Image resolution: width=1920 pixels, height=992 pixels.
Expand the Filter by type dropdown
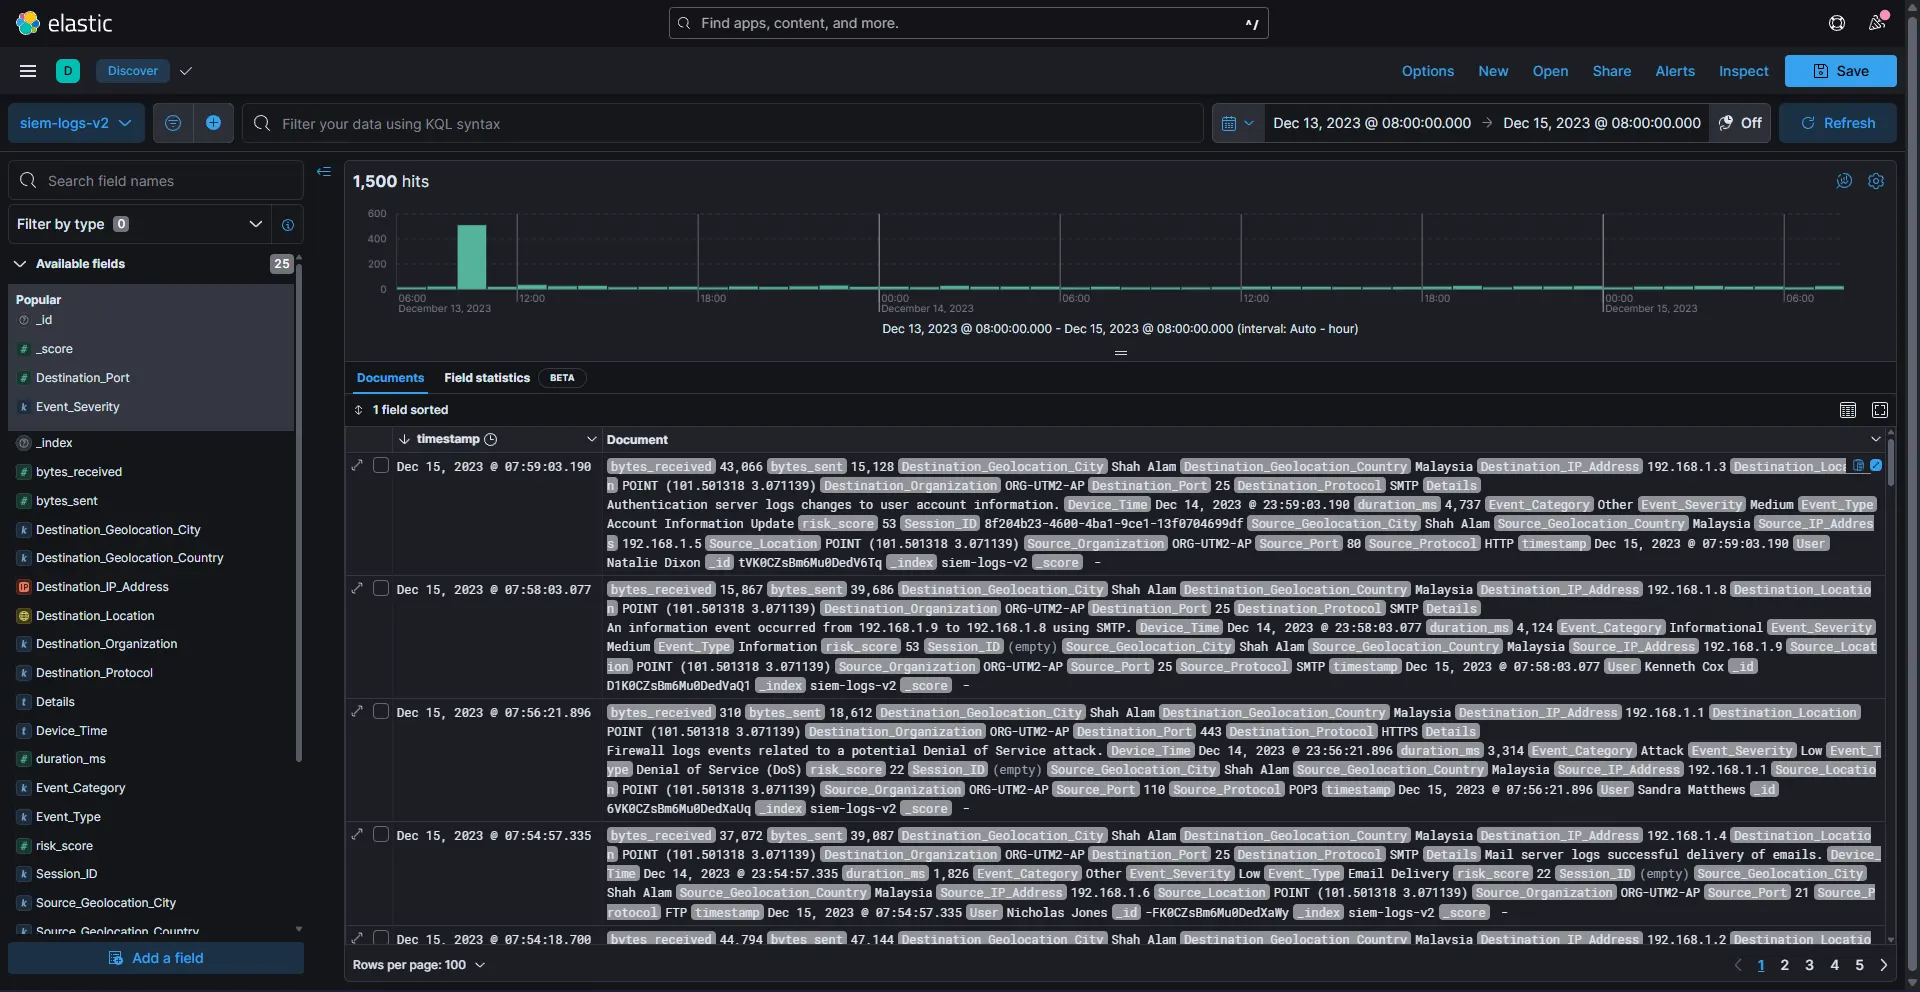click(x=256, y=224)
